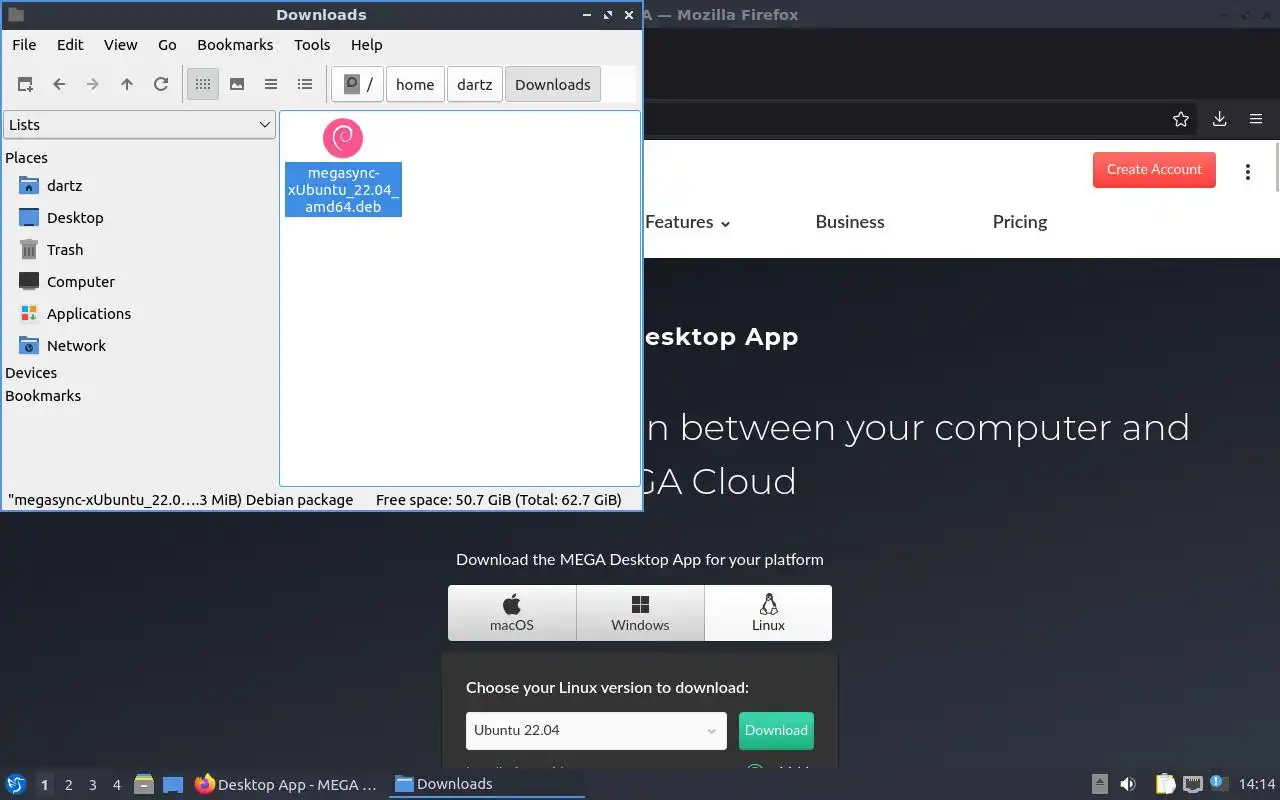Image resolution: width=1280 pixels, height=800 pixels.
Task: Open the Pricing page on MEGA
Action: coord(1020,222)
